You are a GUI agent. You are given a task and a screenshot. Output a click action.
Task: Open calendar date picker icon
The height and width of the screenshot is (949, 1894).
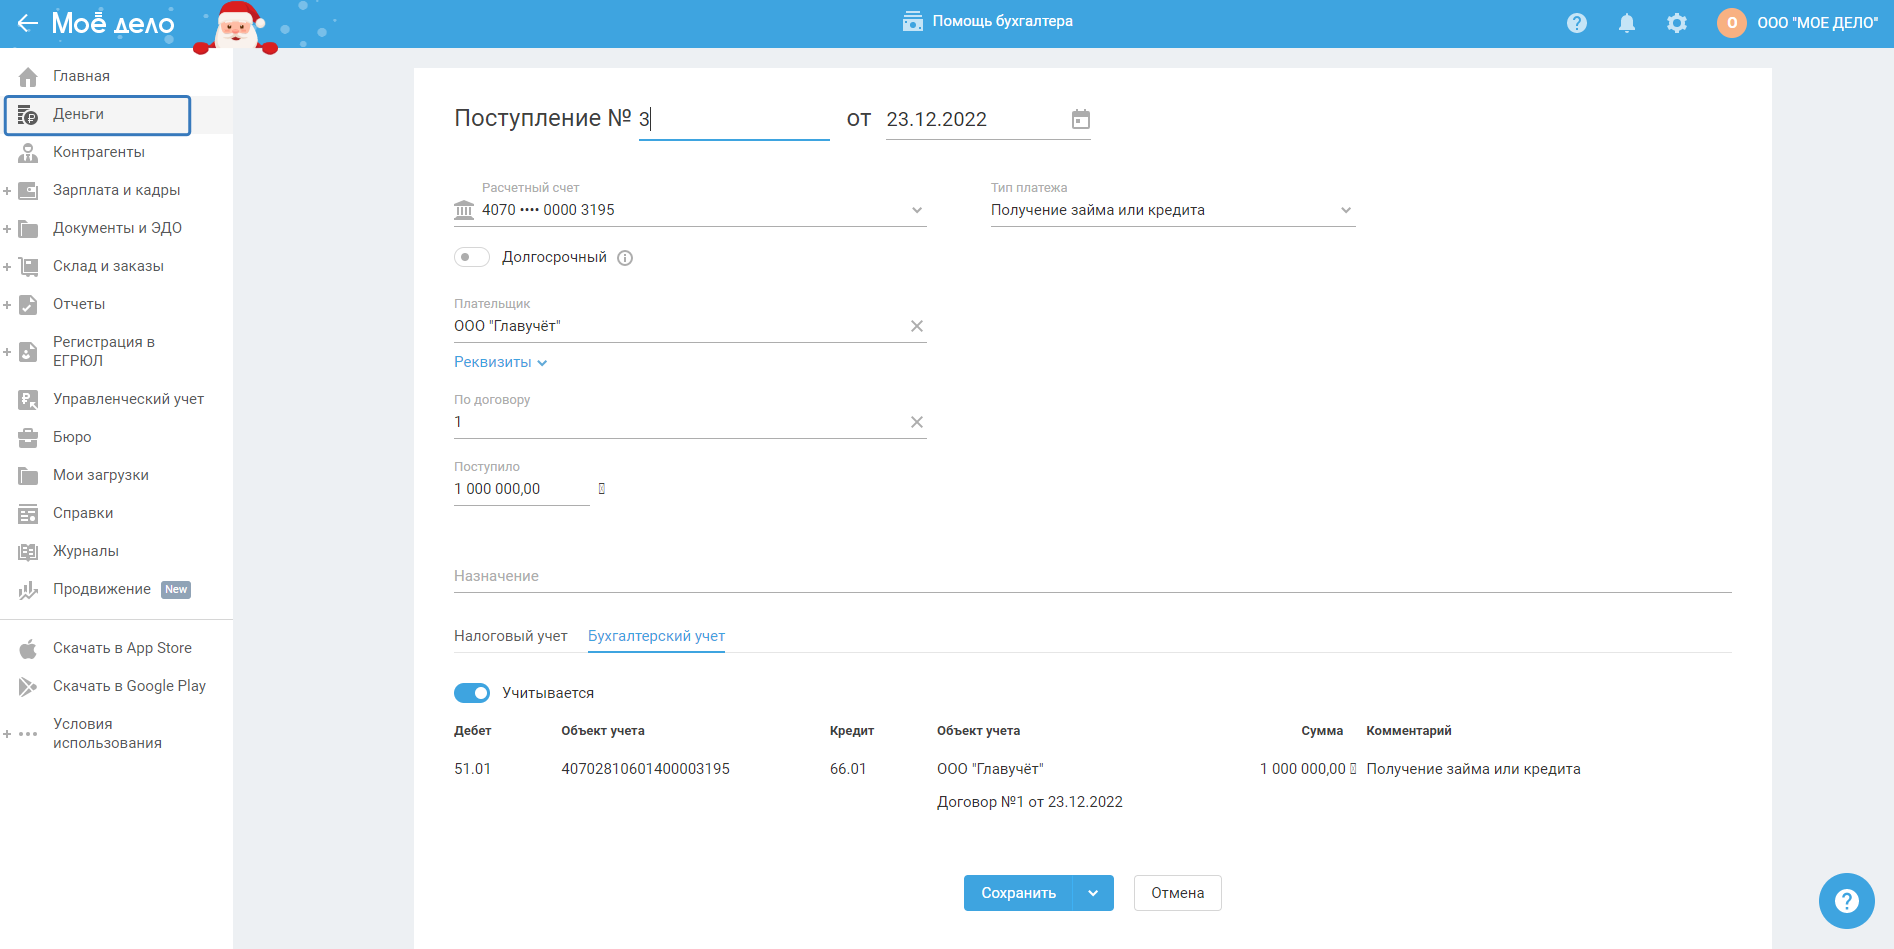pos(1080,120)
